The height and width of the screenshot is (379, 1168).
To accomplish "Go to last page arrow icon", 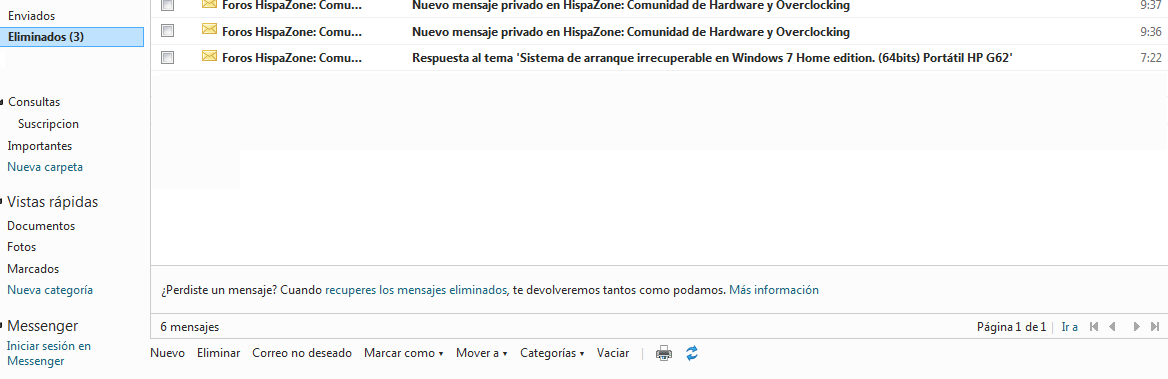I will pyautogui.click(x=1155, y=327).
